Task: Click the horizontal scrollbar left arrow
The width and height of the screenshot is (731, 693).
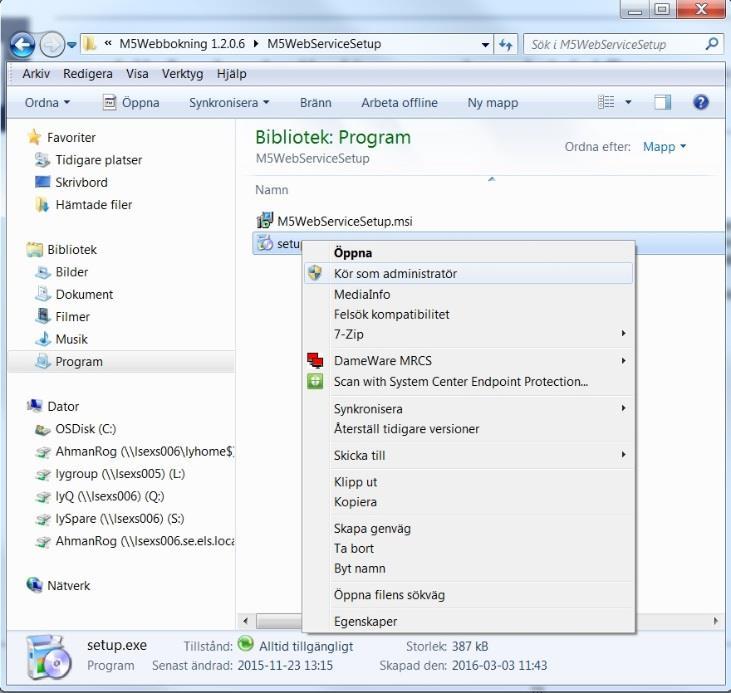Action: point(245,621)
